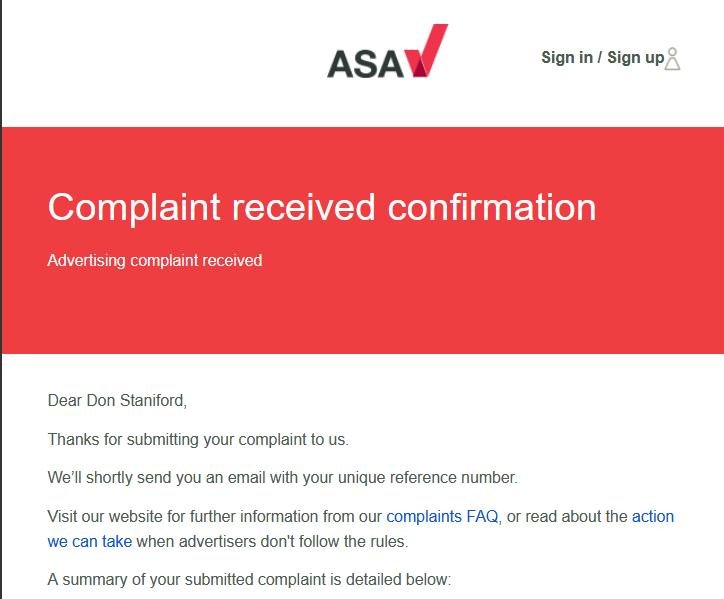This screenshot has width=724, height=599.
Task: Click the word 'Complaint' in the banner heading
Action: (134, 207)
